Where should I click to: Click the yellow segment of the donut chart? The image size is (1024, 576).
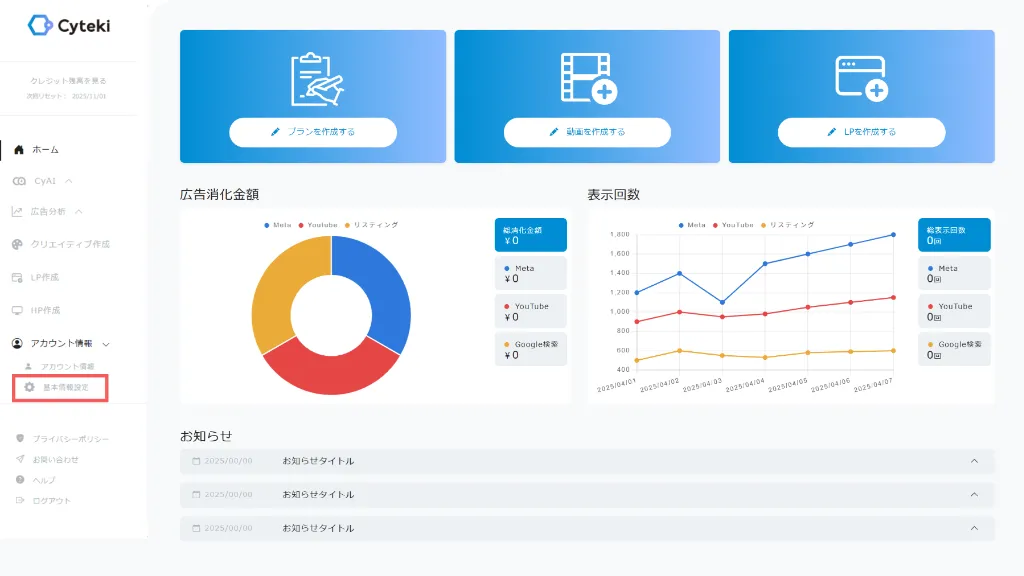(x=275, y=285)
